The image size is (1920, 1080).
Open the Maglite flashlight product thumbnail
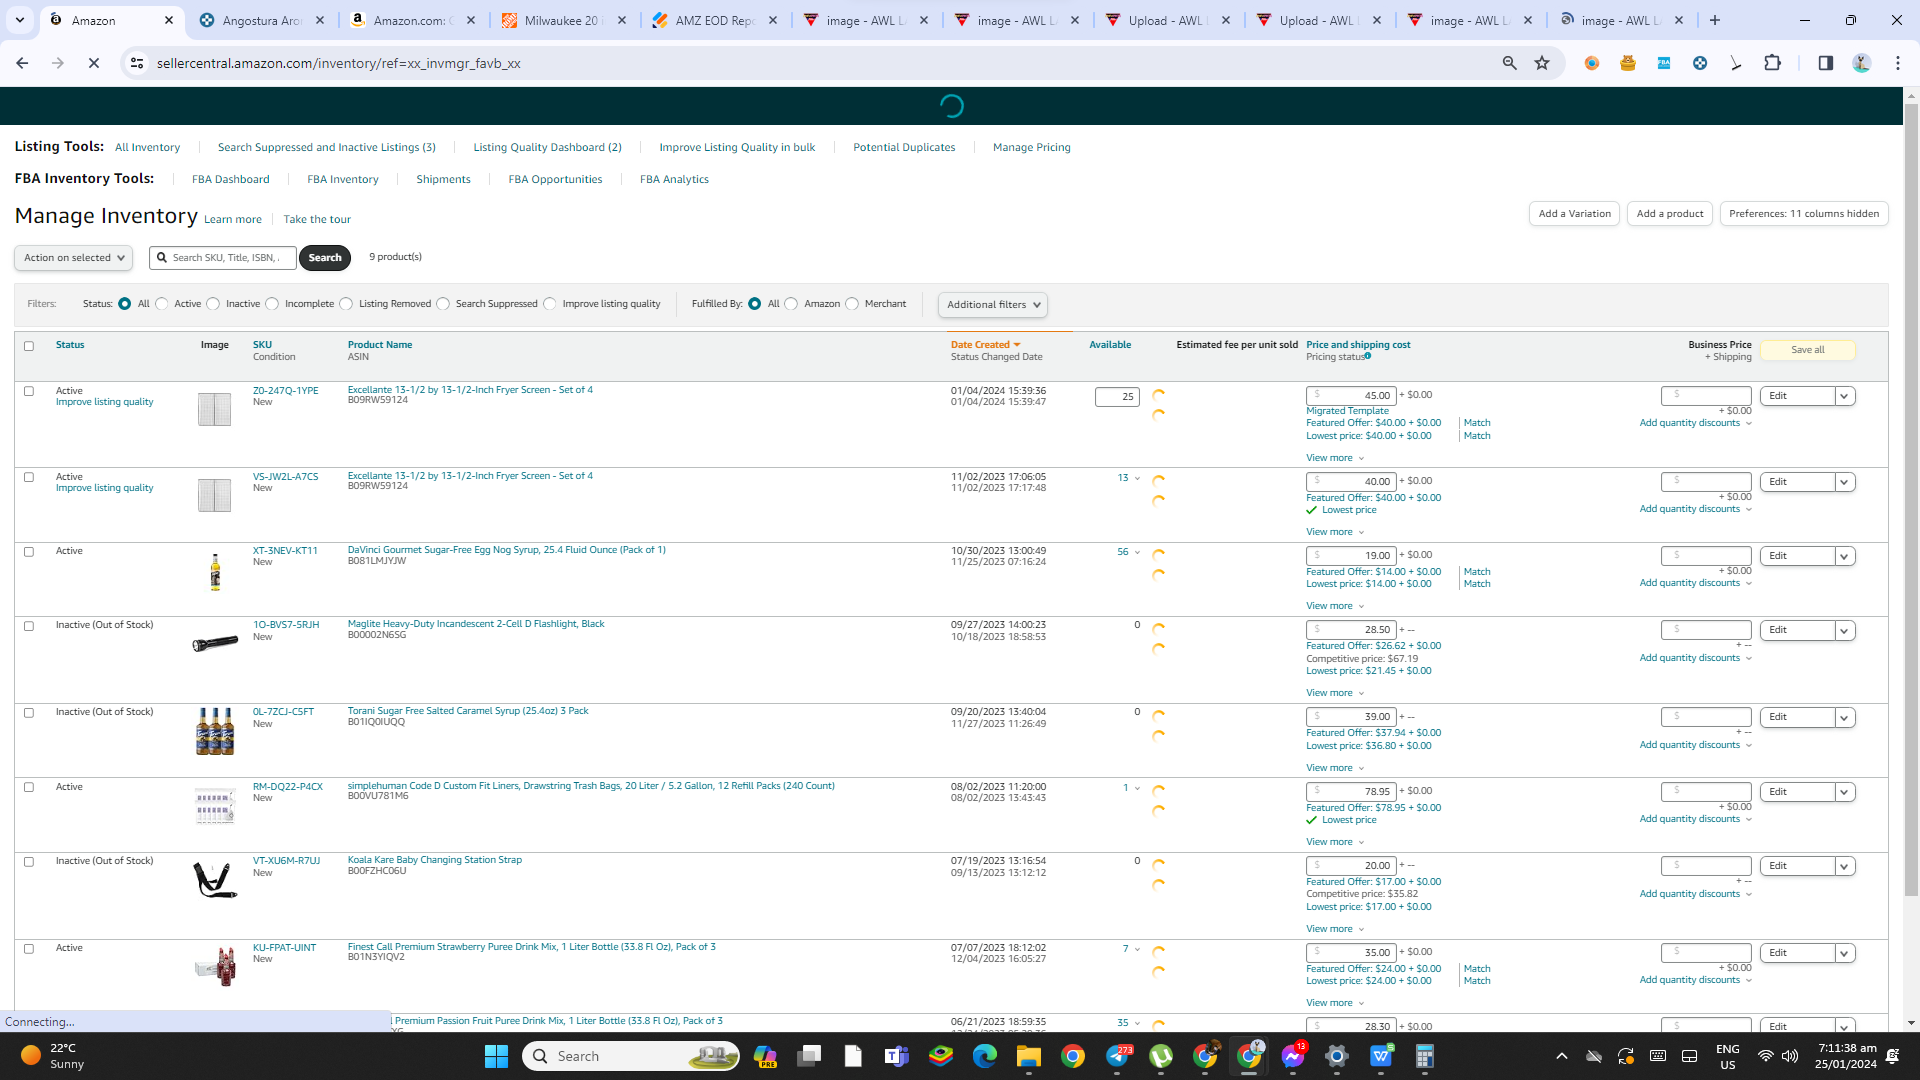(215, 643)
